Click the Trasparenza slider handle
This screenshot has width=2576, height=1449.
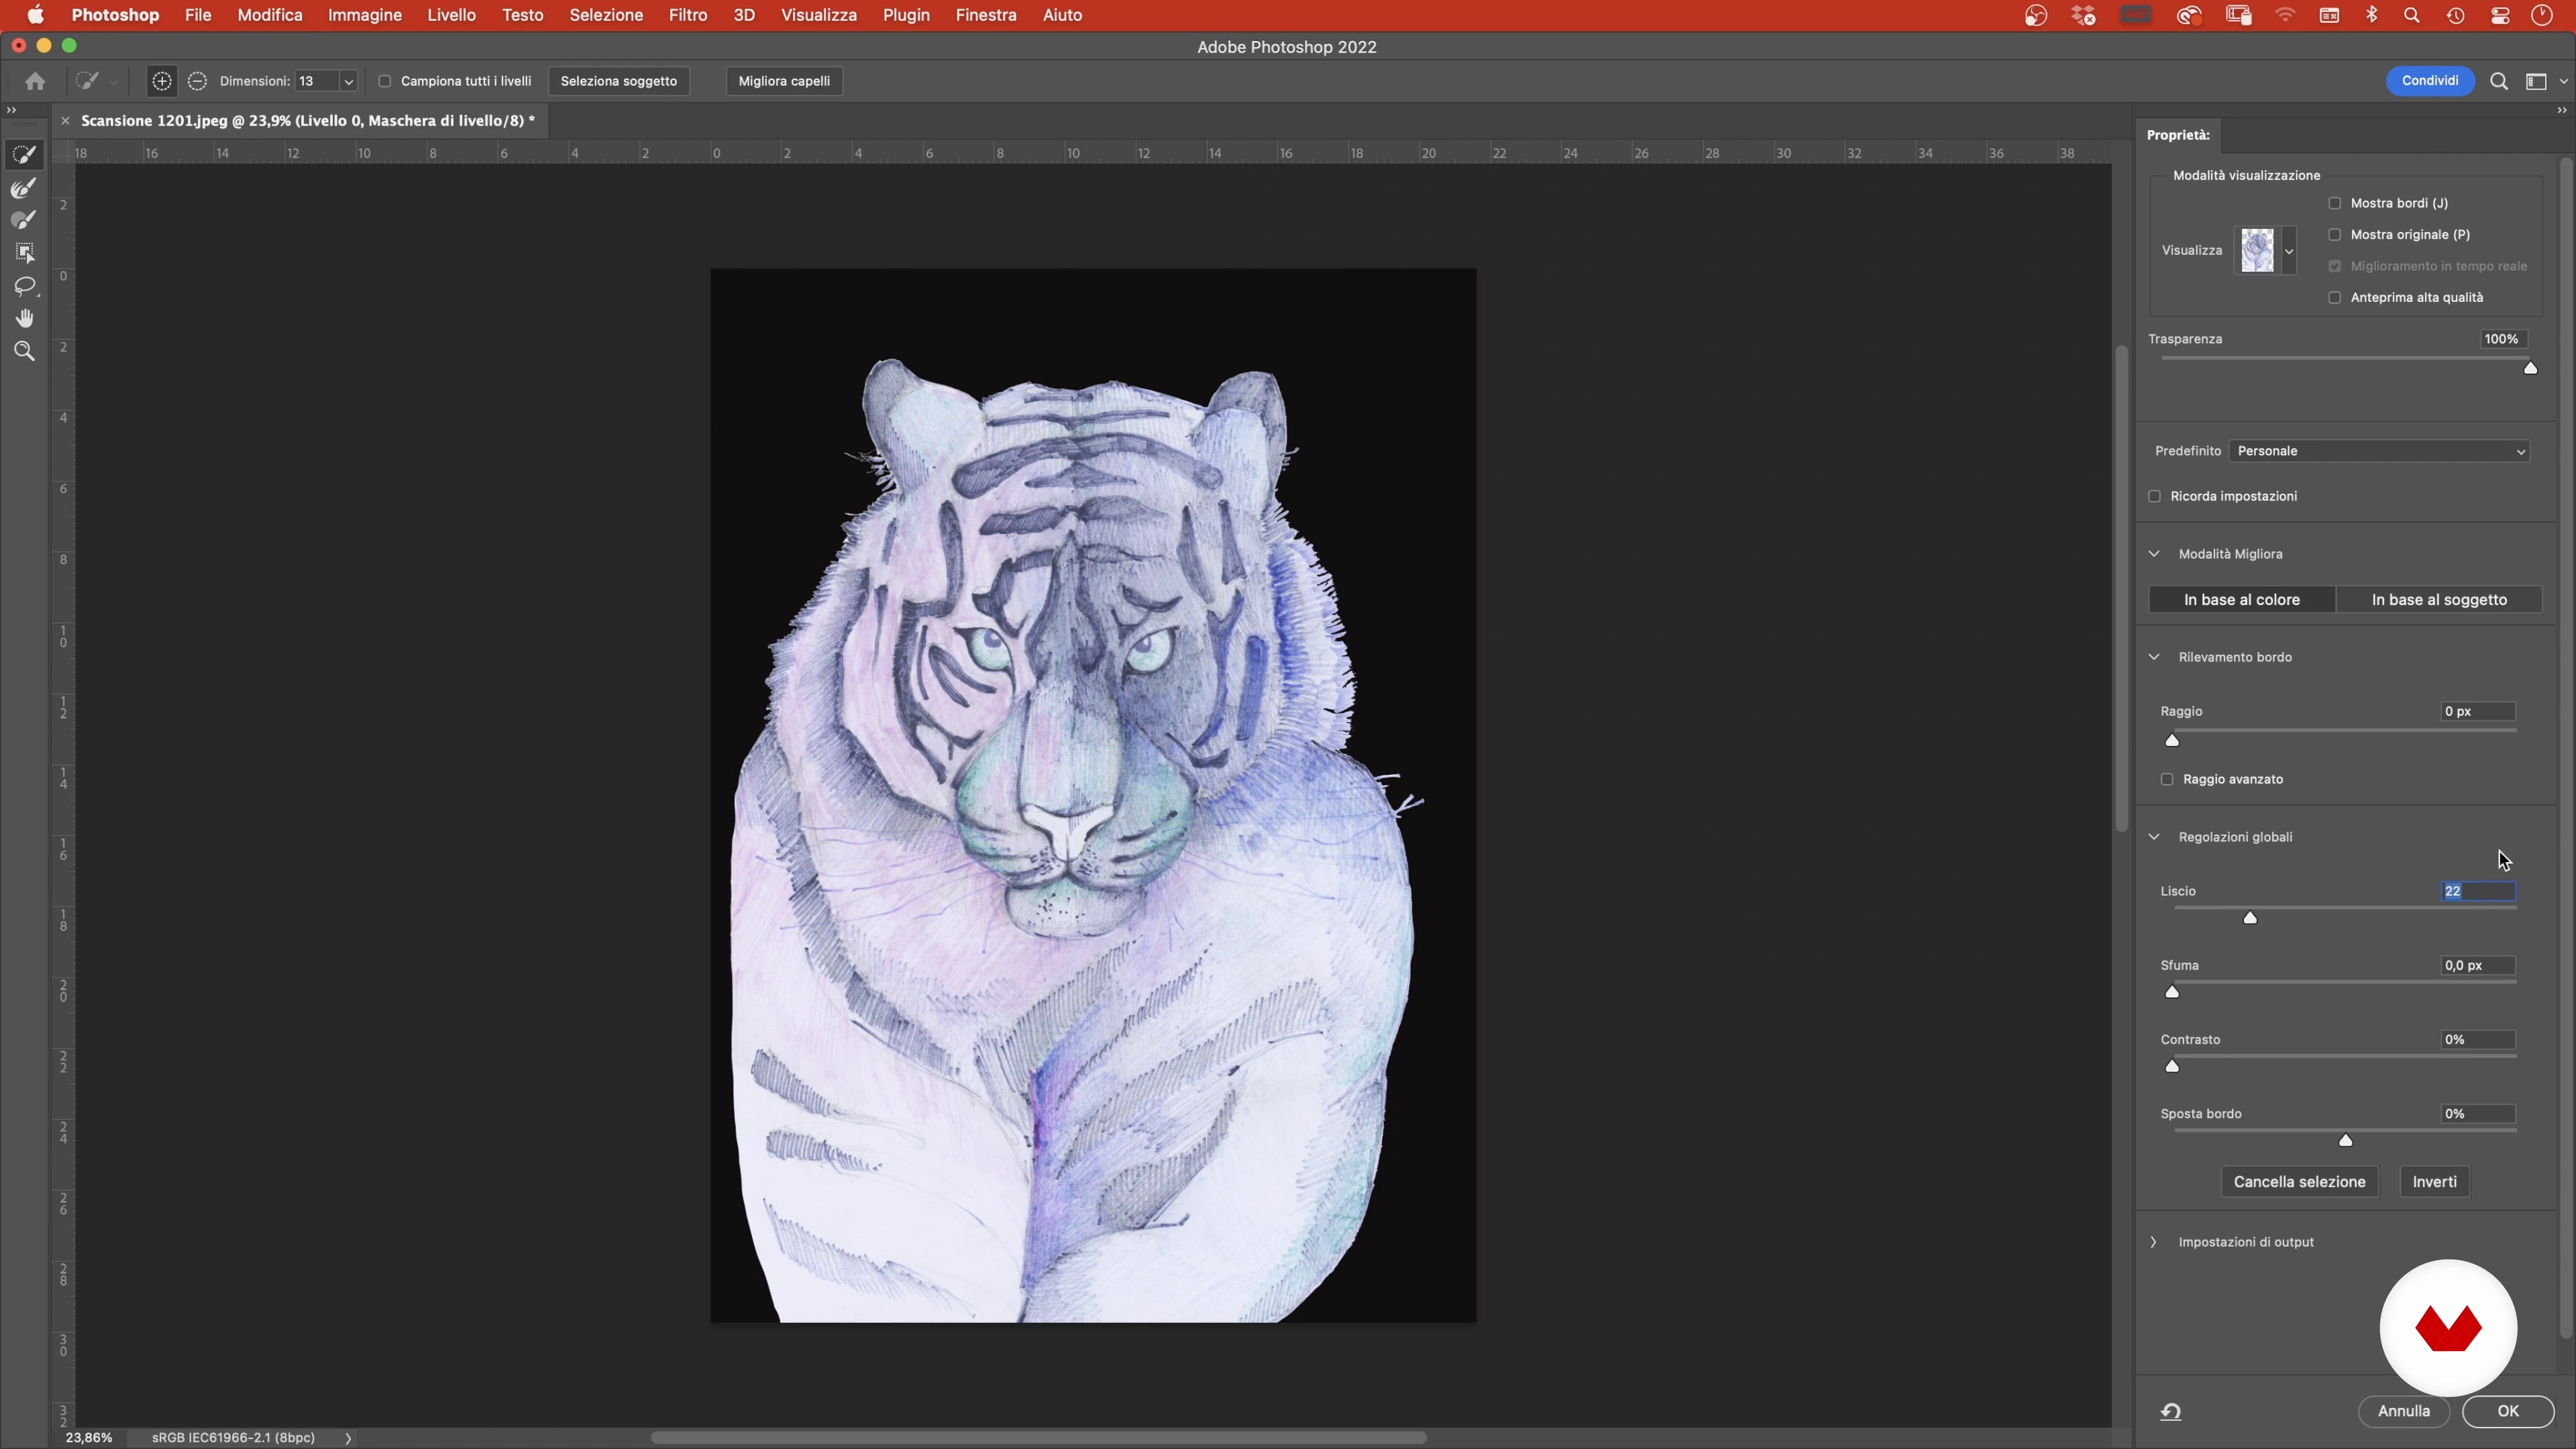pyautogui.click(x=2531, y=368)
